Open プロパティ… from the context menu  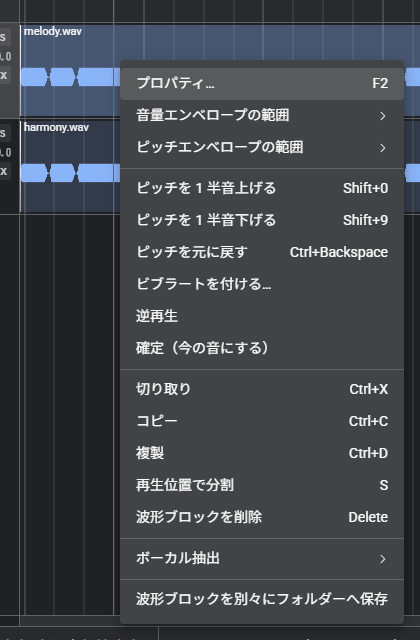(262, 83)
